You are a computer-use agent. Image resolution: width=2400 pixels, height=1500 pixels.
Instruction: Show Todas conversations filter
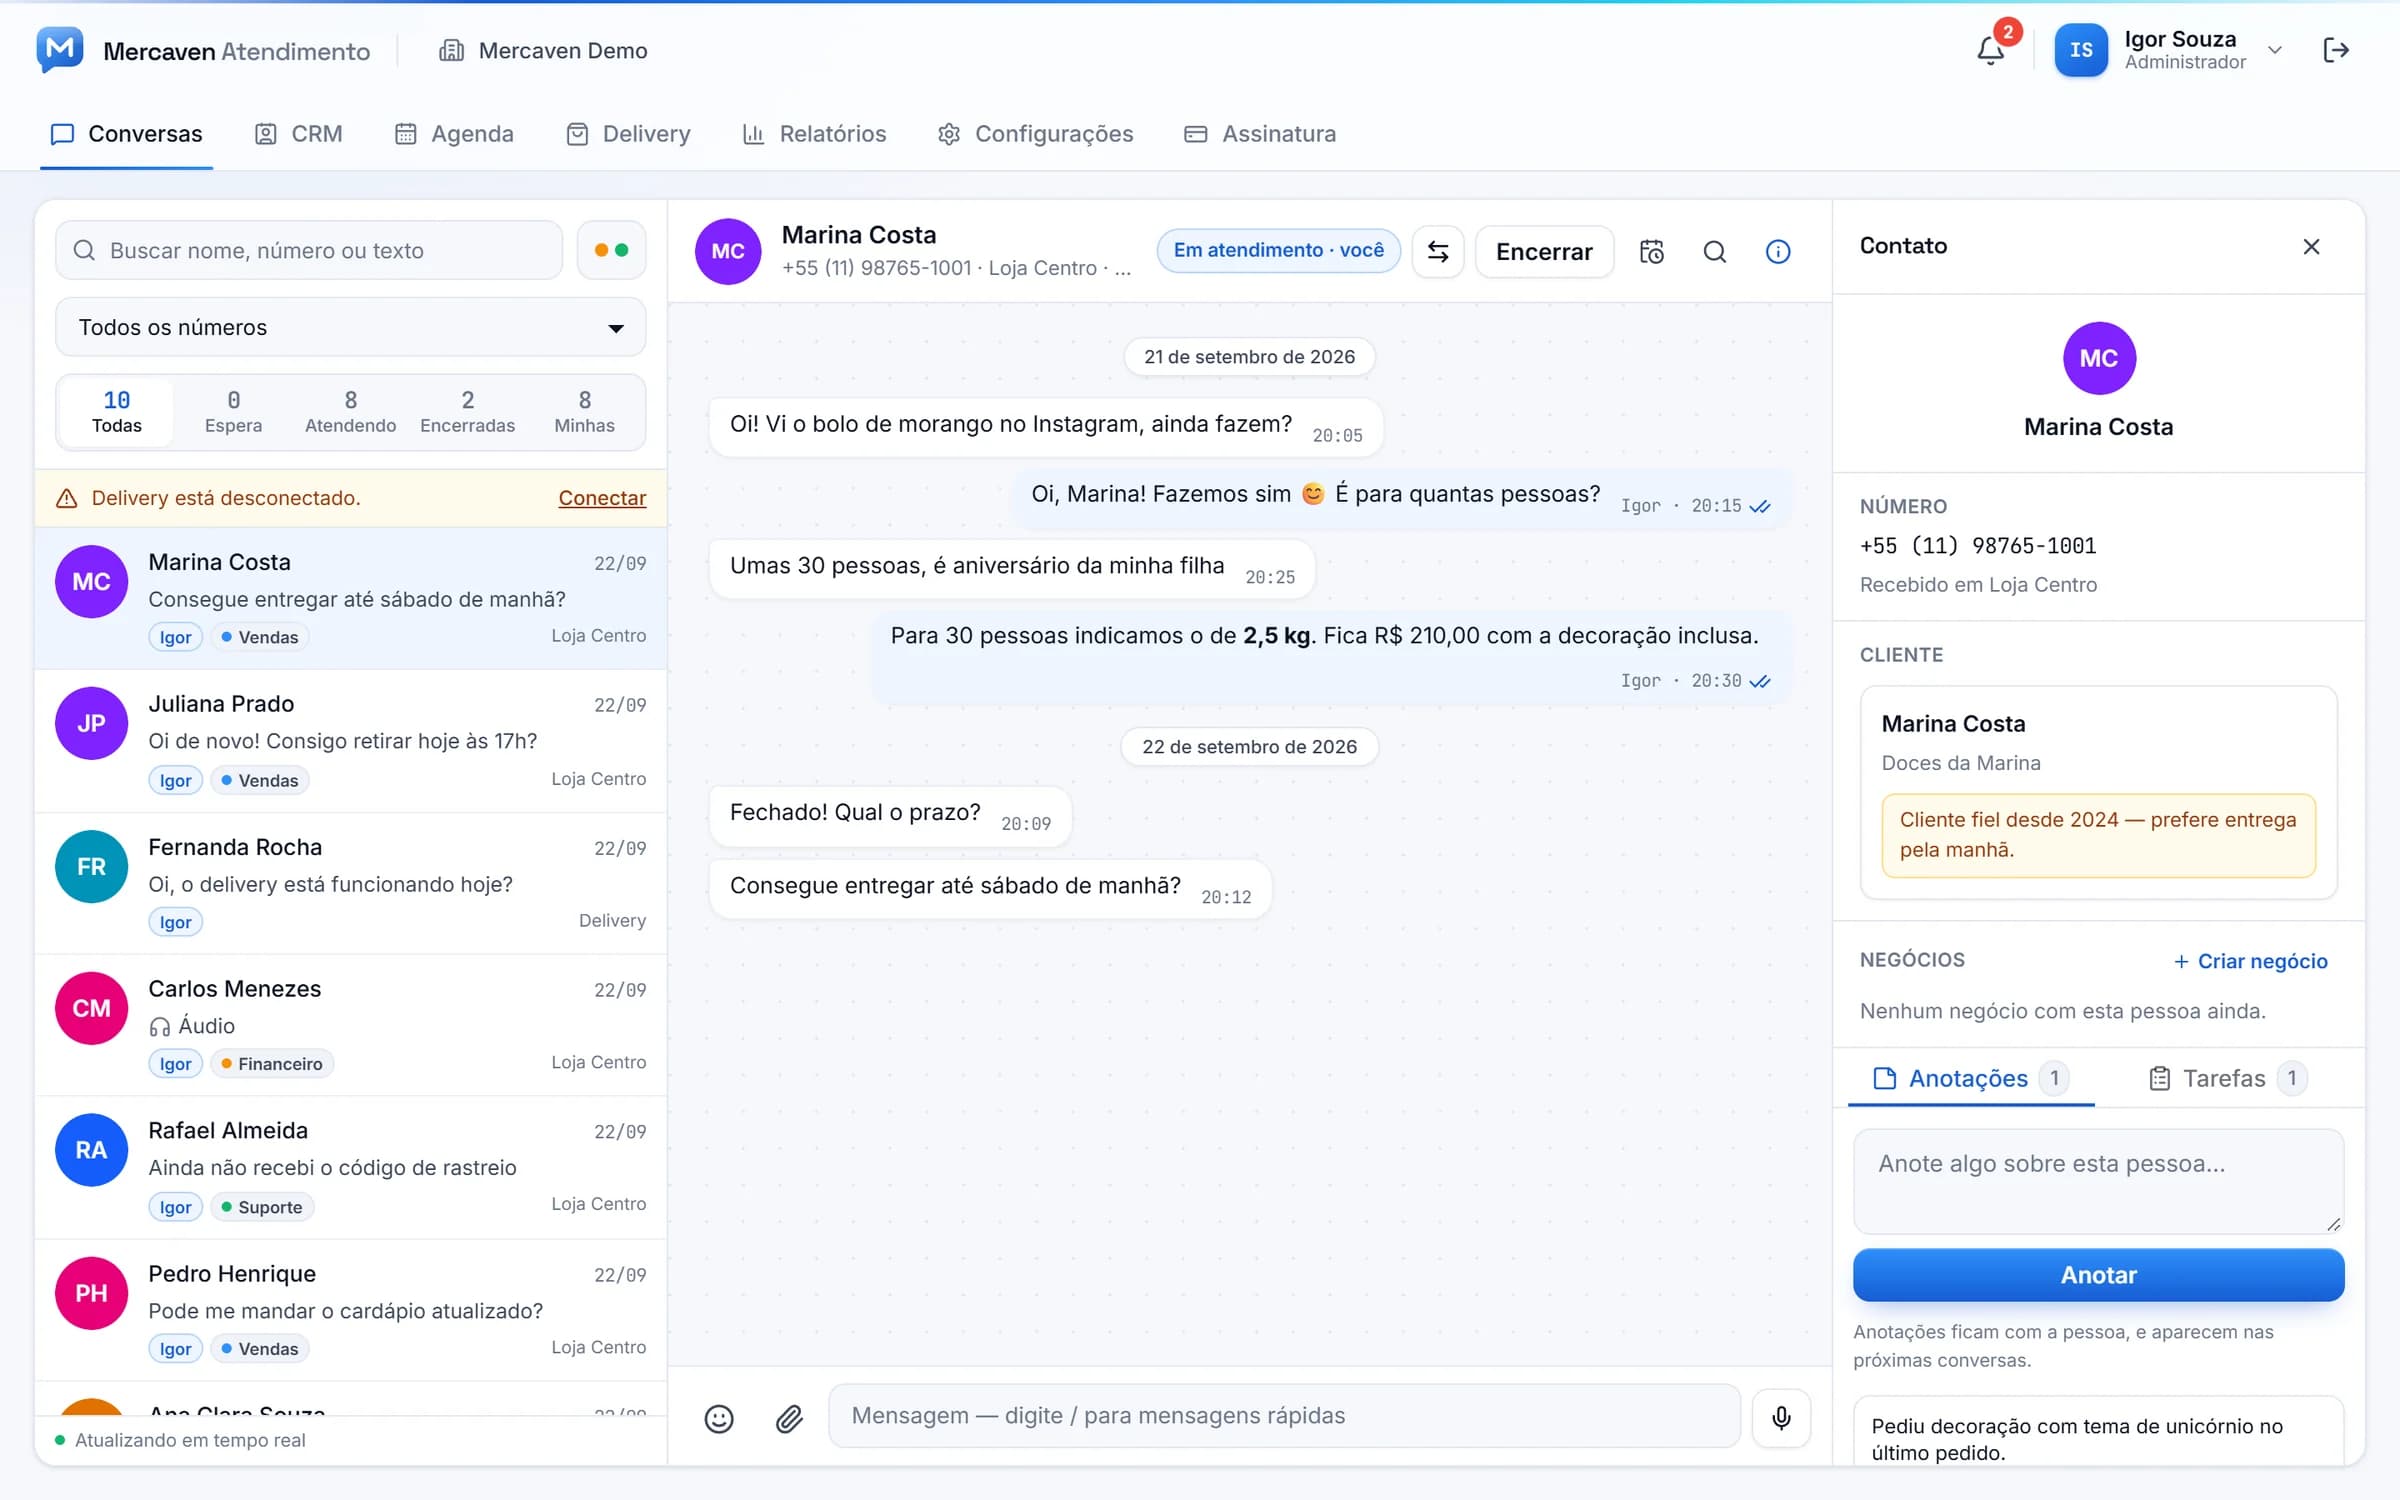(116, 412)
